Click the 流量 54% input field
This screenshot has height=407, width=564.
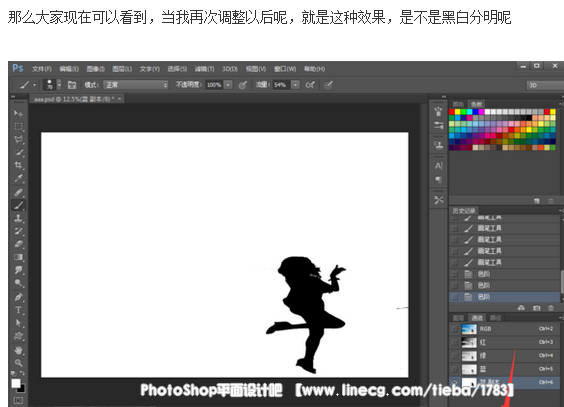281,85
